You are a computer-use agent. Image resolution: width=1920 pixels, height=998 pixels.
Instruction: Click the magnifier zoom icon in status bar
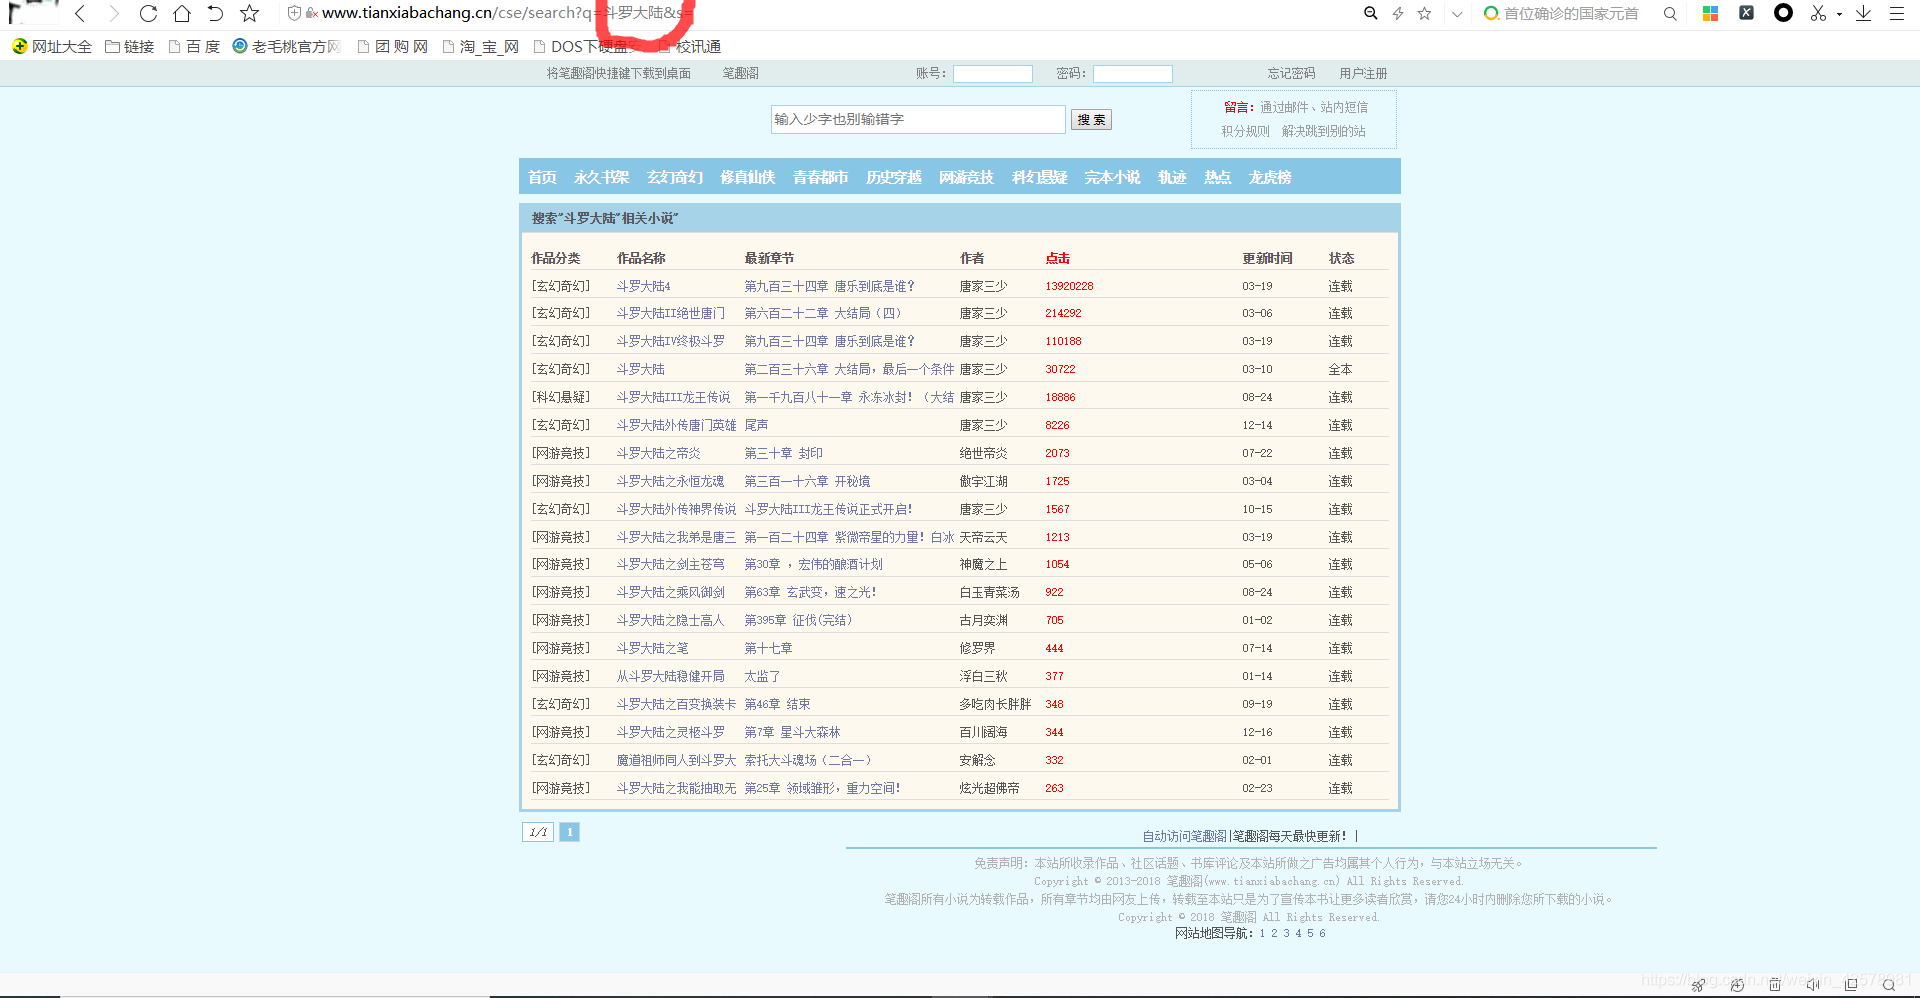click(1889, 985)
